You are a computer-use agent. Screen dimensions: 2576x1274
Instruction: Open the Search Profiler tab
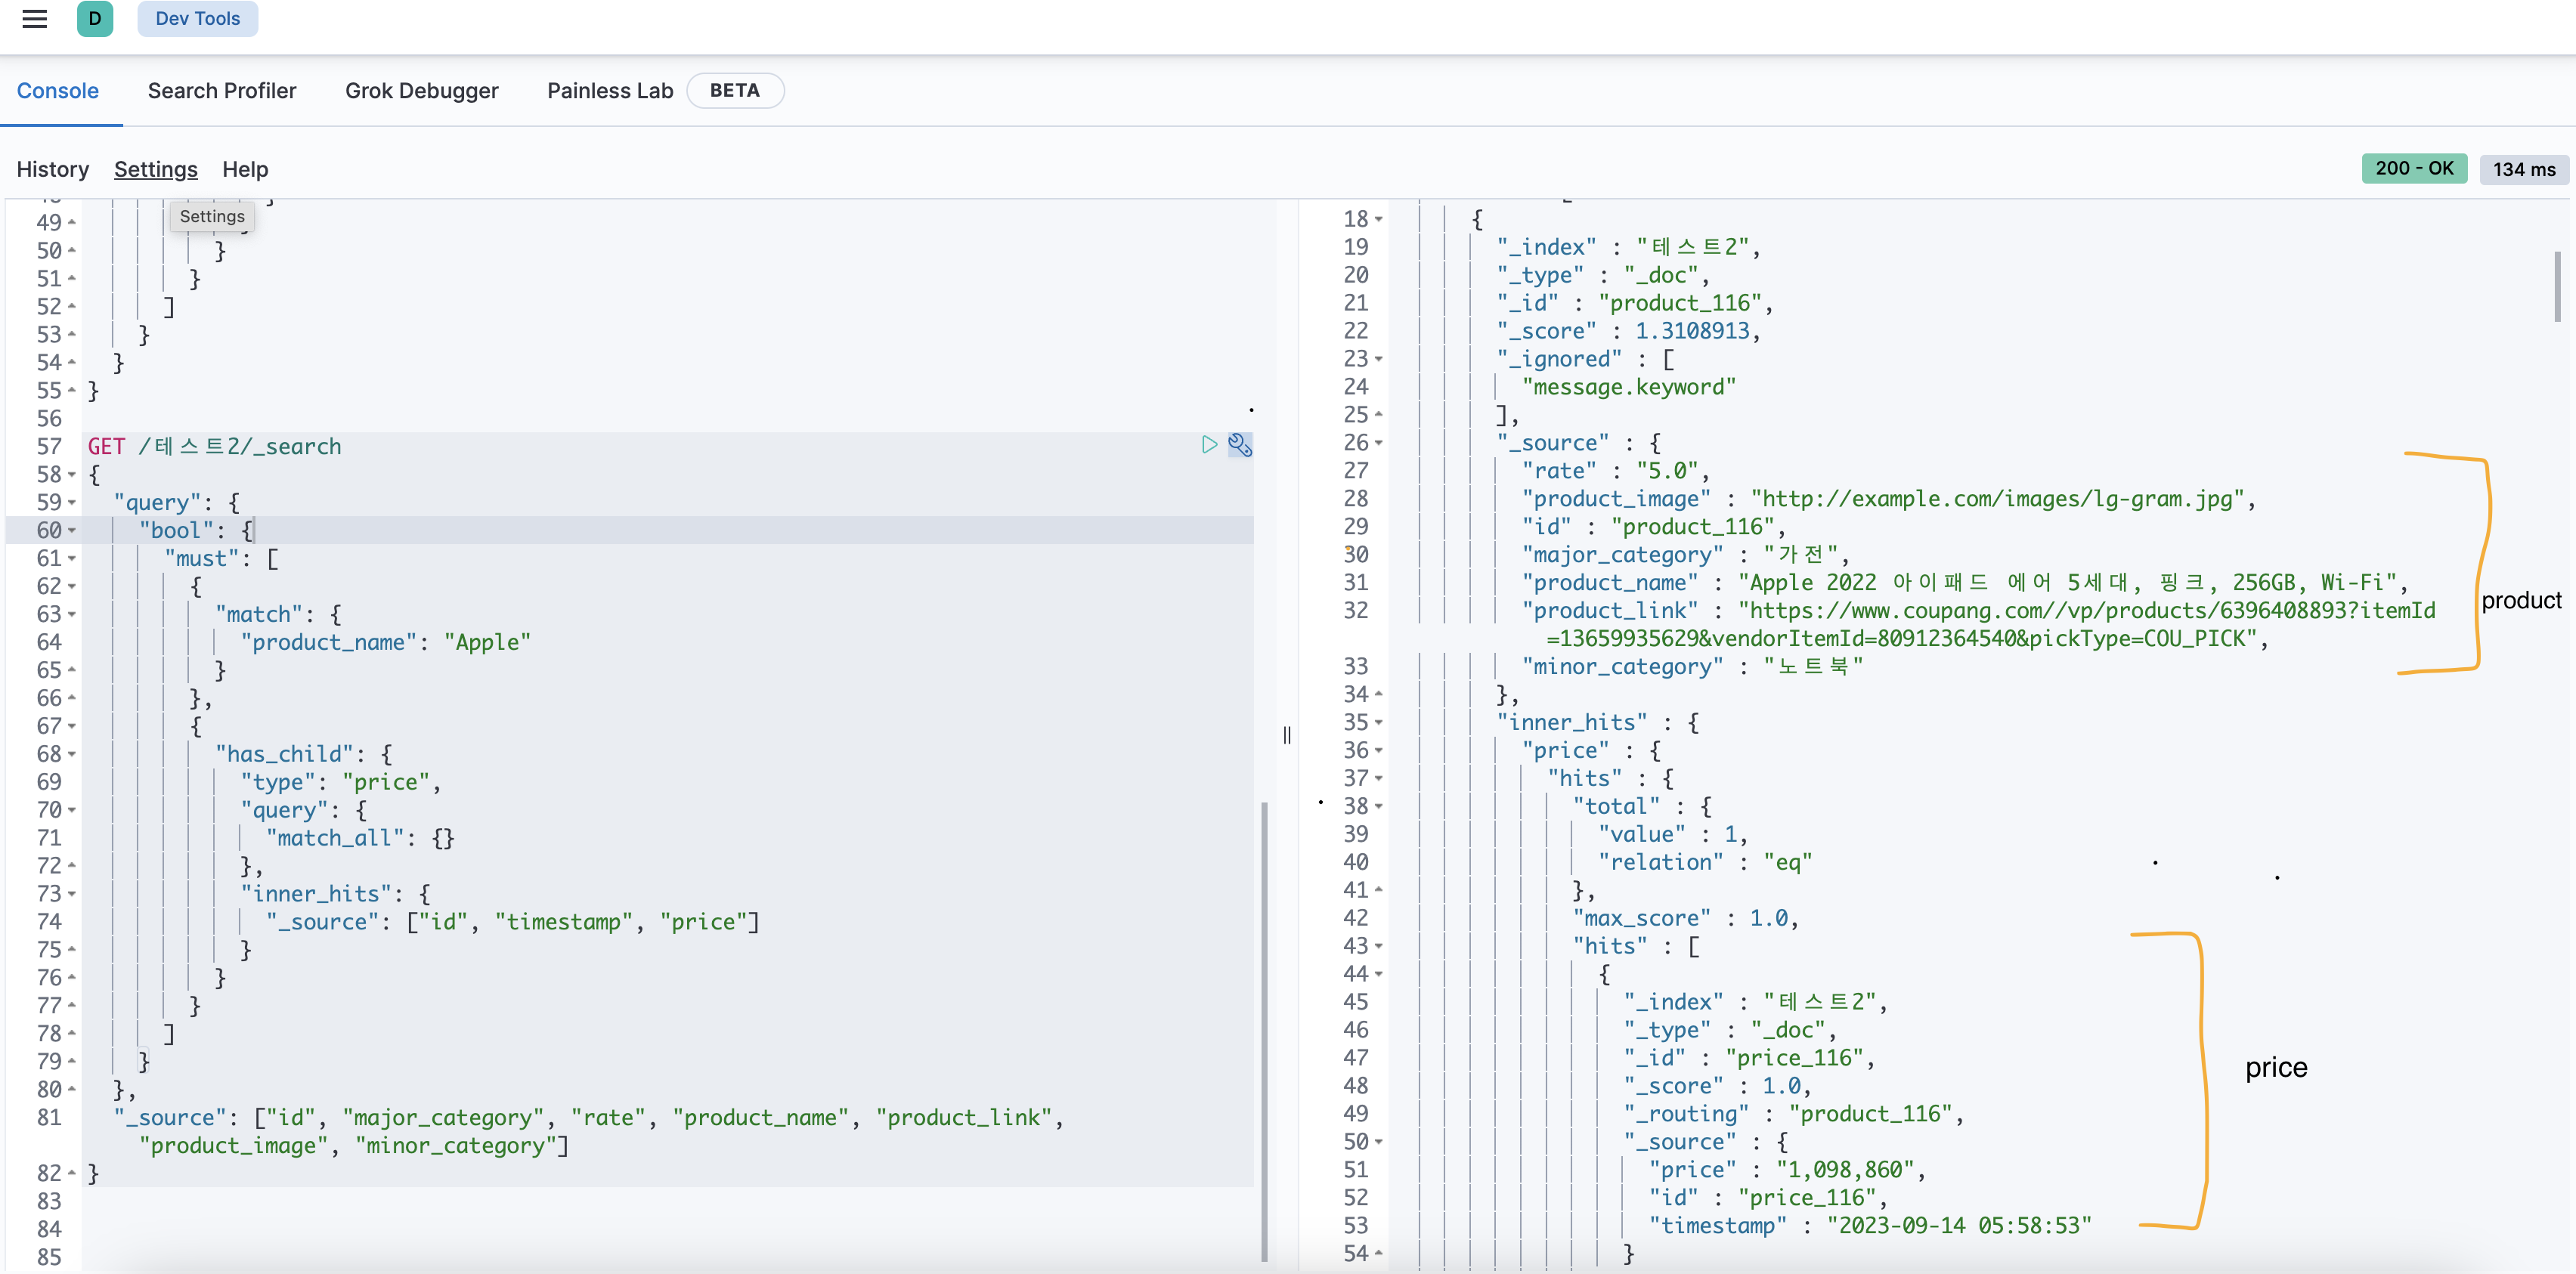tap(222, 91)
